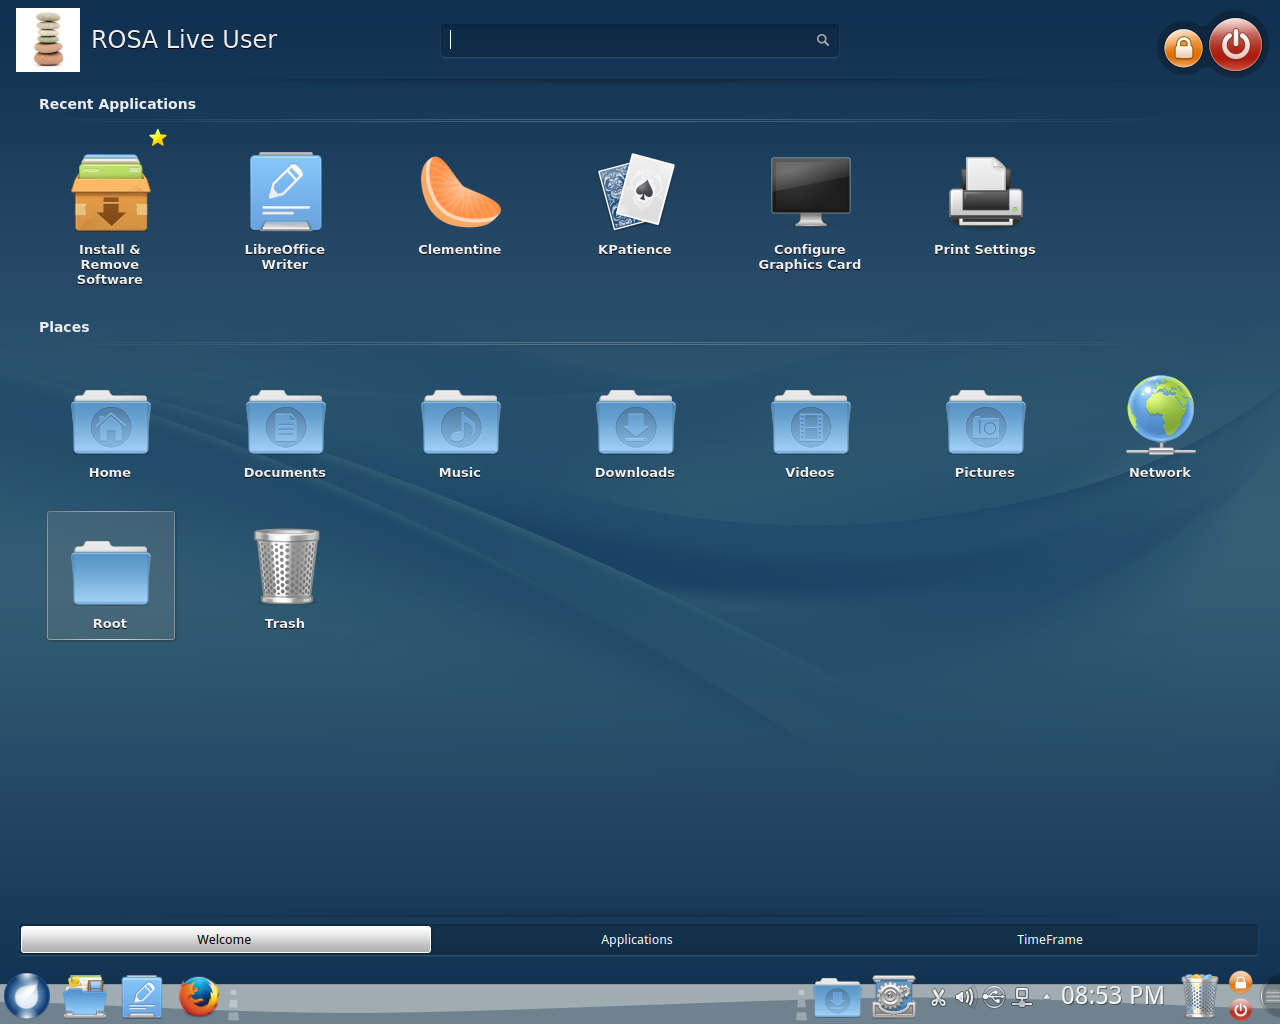Click the search magnifier icon
This screenshot has width=1280, height=1024.
tap(823, 40)
